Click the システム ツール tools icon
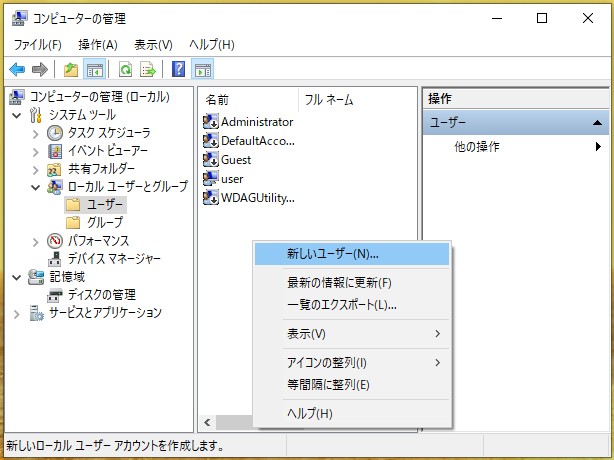The image size is (614, 460). [x=36, y=115]
